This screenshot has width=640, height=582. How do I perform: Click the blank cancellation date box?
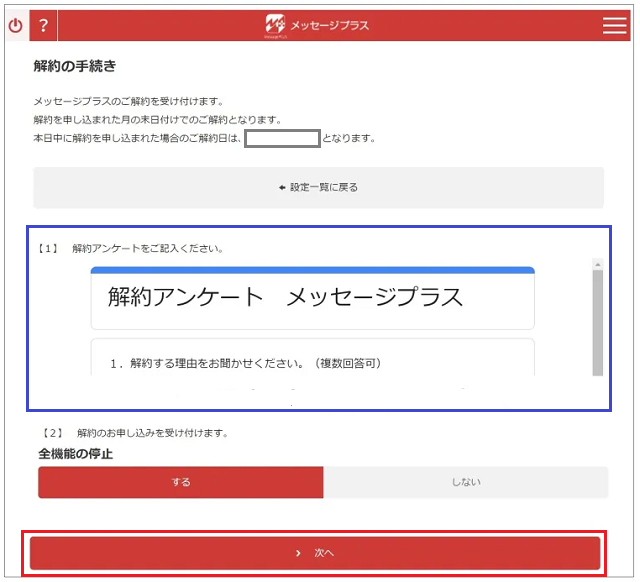282,138
